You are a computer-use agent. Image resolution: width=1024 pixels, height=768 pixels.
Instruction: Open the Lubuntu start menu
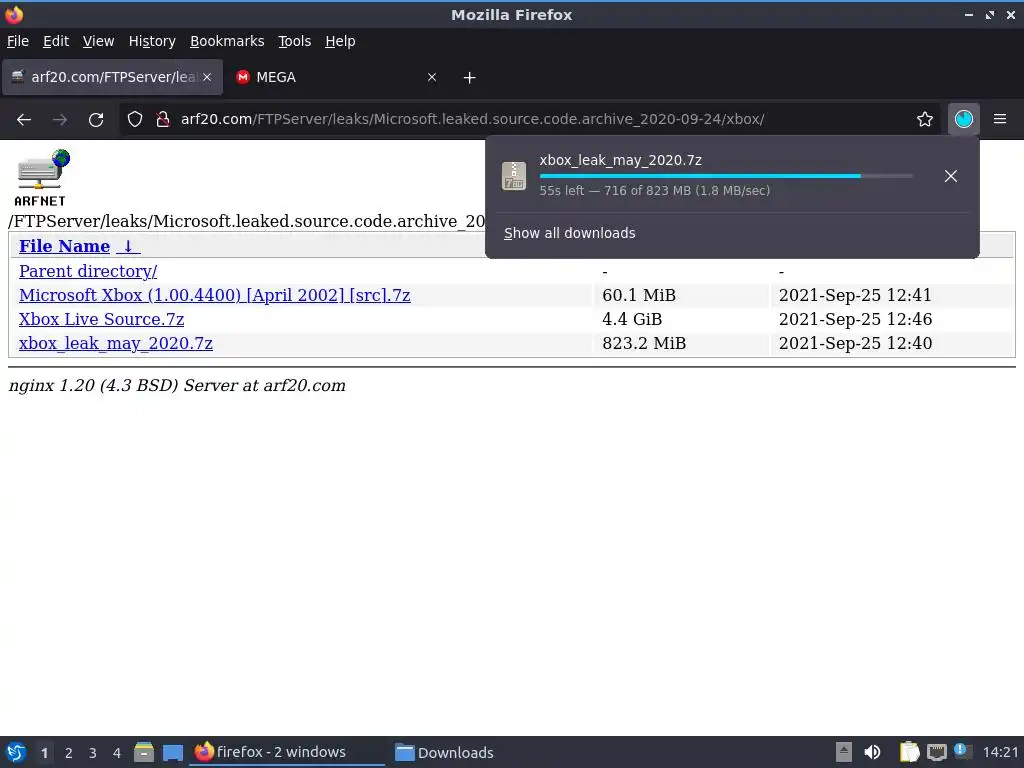click(x=16, y=752)
